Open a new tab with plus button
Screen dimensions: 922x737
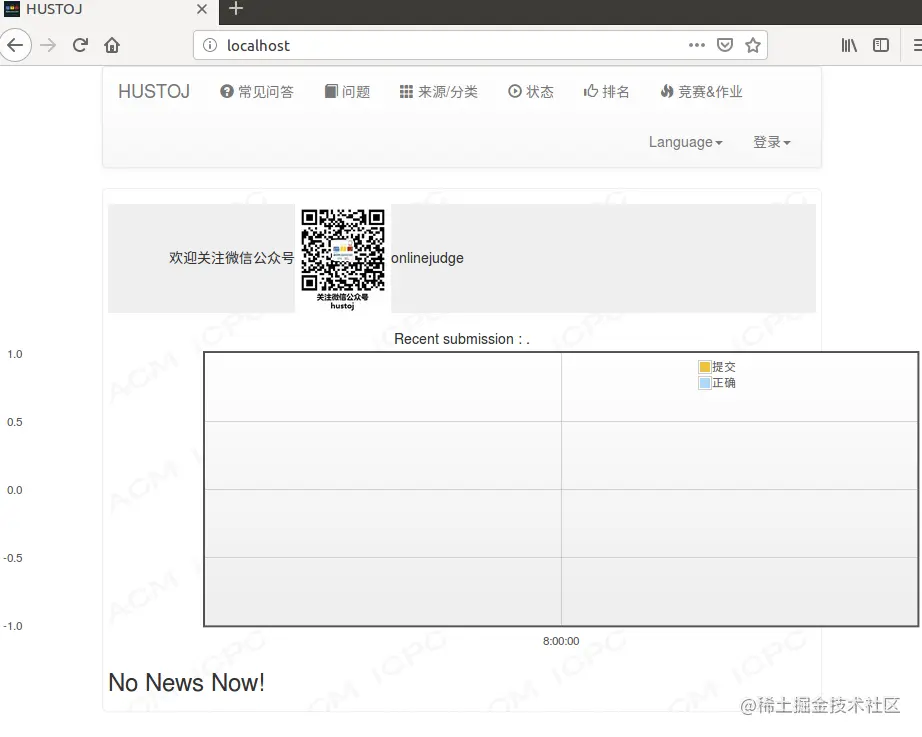tap(236, 9)
